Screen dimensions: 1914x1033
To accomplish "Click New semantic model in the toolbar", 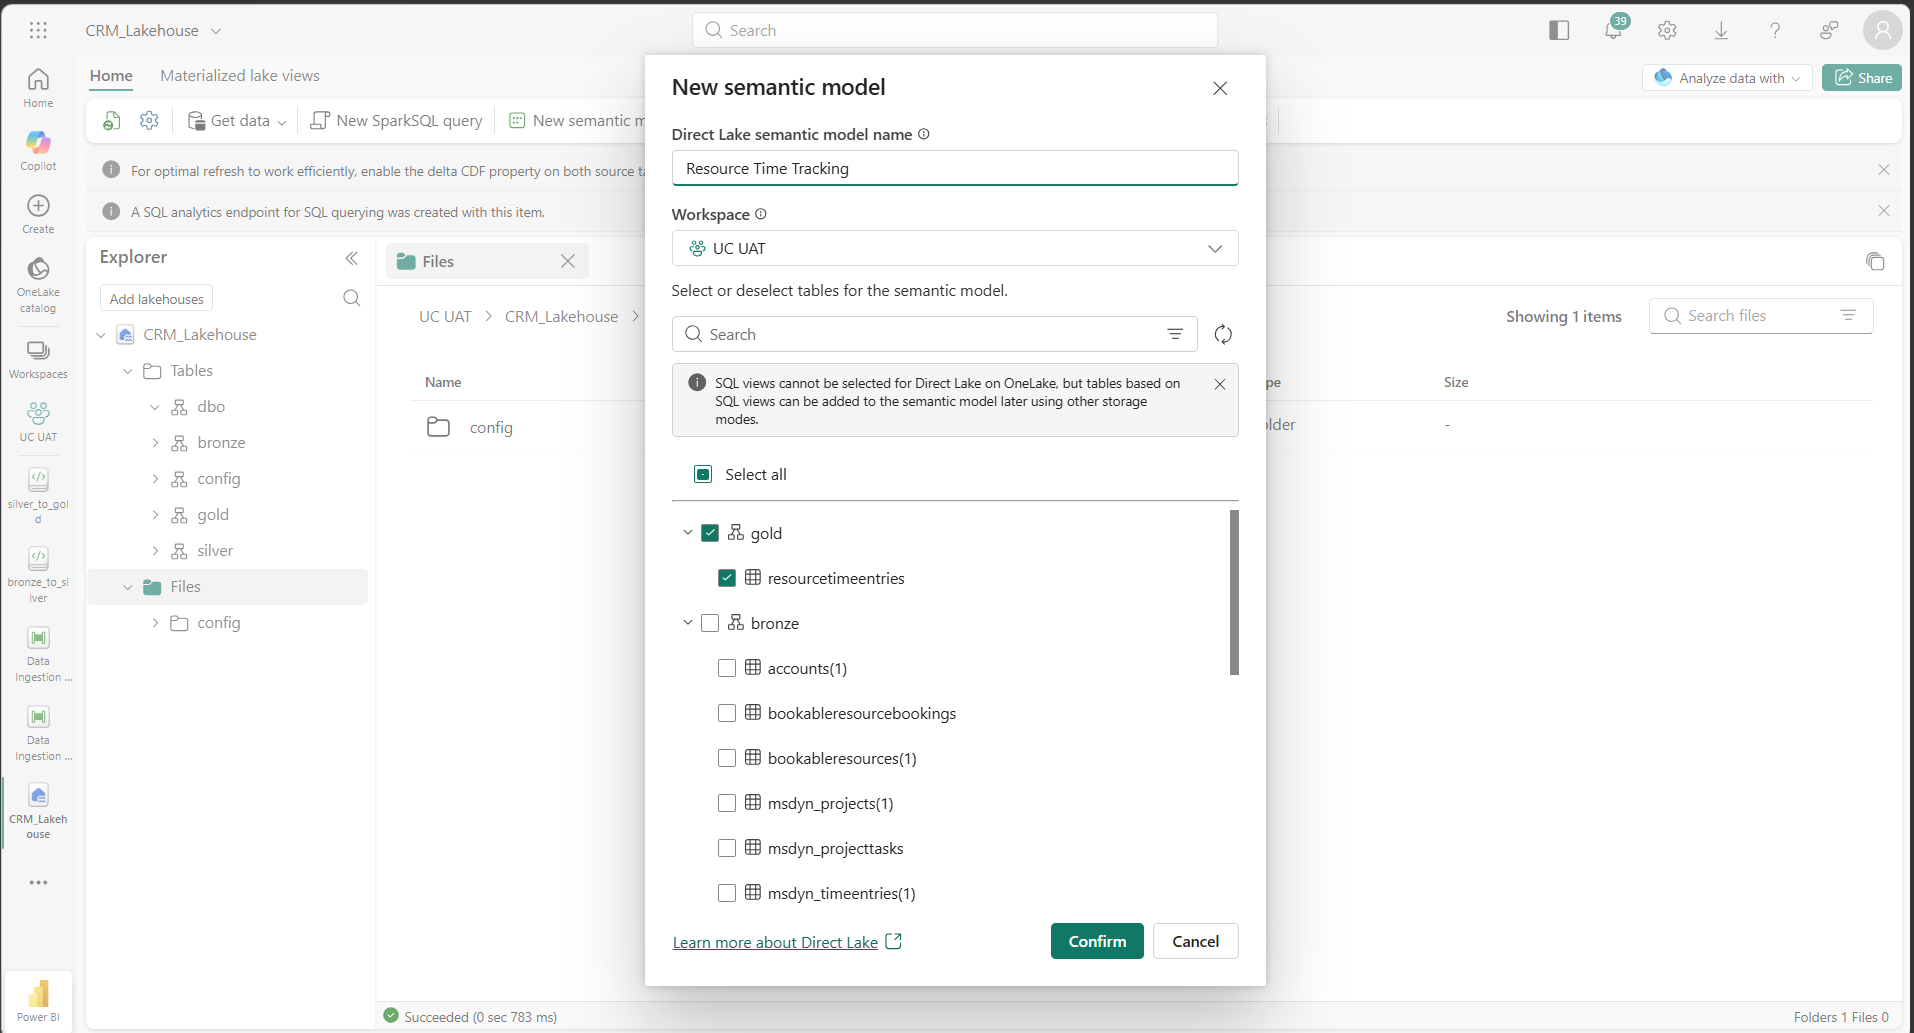I will pyautogui.click(x=577, y=120).
